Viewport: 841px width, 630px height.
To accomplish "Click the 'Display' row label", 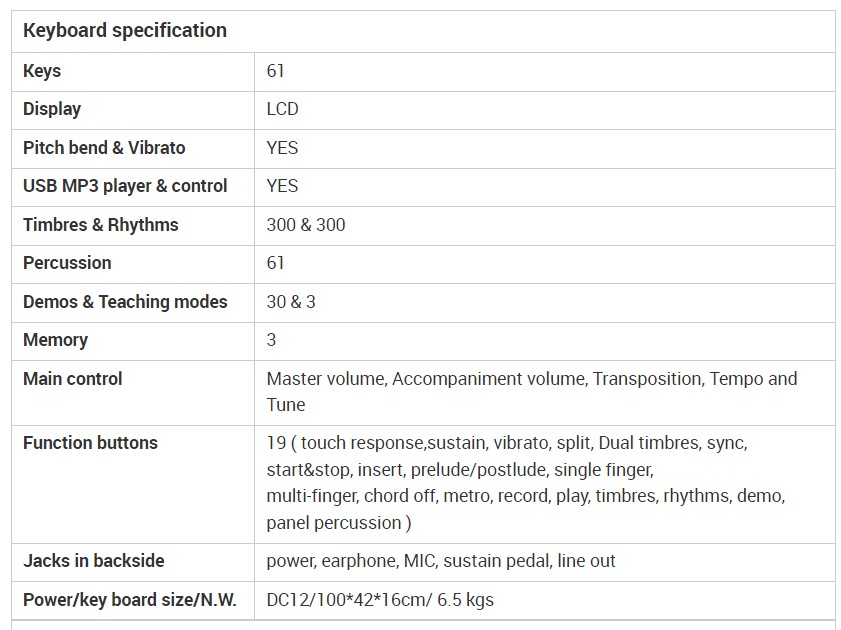I will pyautogui.click(x=52, y=109).
